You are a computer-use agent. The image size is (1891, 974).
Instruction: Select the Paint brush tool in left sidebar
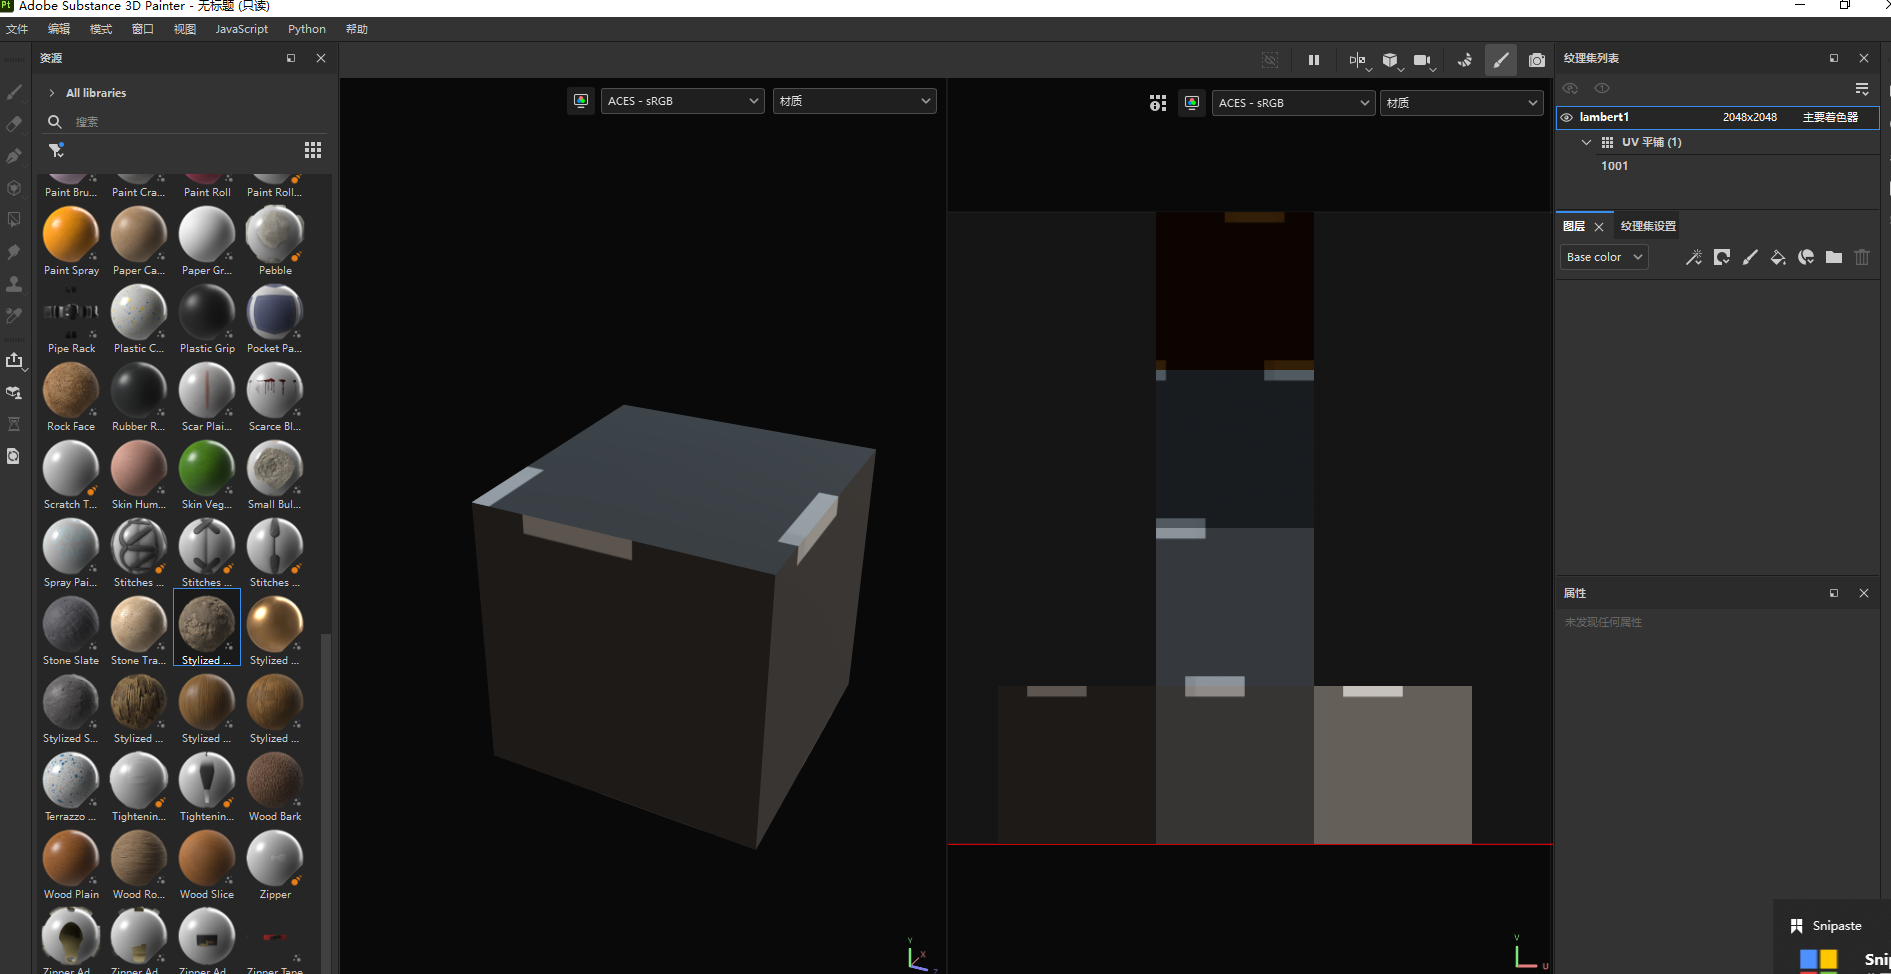pyautogui.click(x=14, y=92)
